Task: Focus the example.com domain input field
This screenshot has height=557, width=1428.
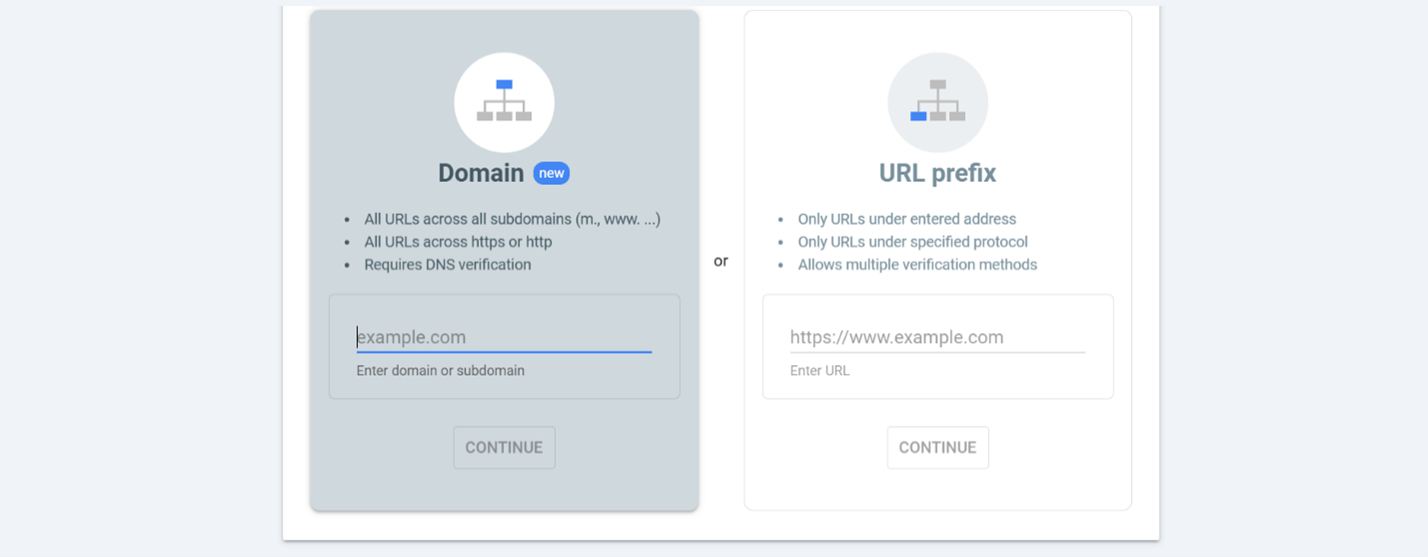Action: coord(504,337)
